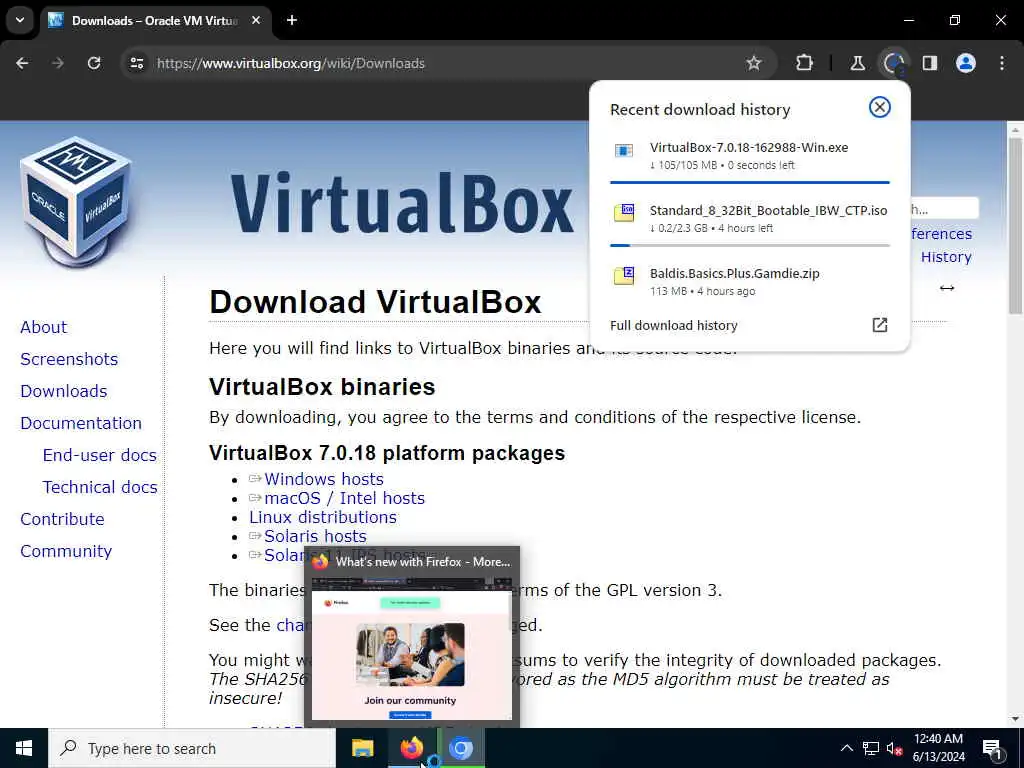Screen dimensions: 1024x768
Task: Open the tab search dropdown arrow
Action: 20,20
